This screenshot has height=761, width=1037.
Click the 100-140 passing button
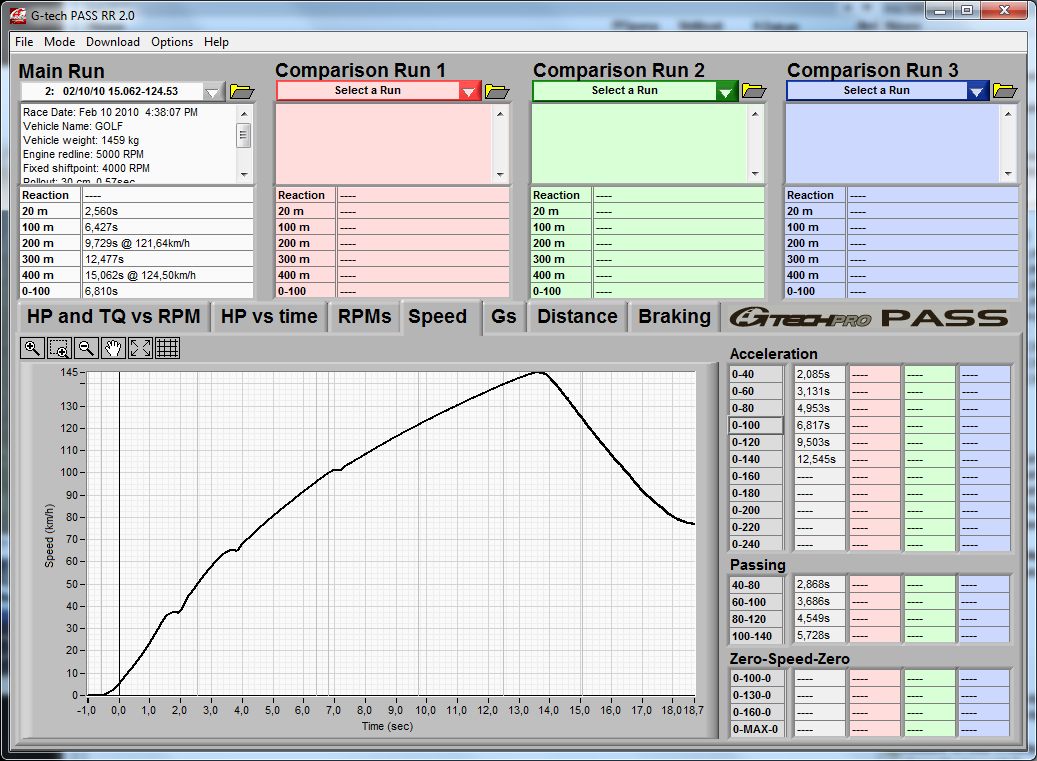(757, 636)
